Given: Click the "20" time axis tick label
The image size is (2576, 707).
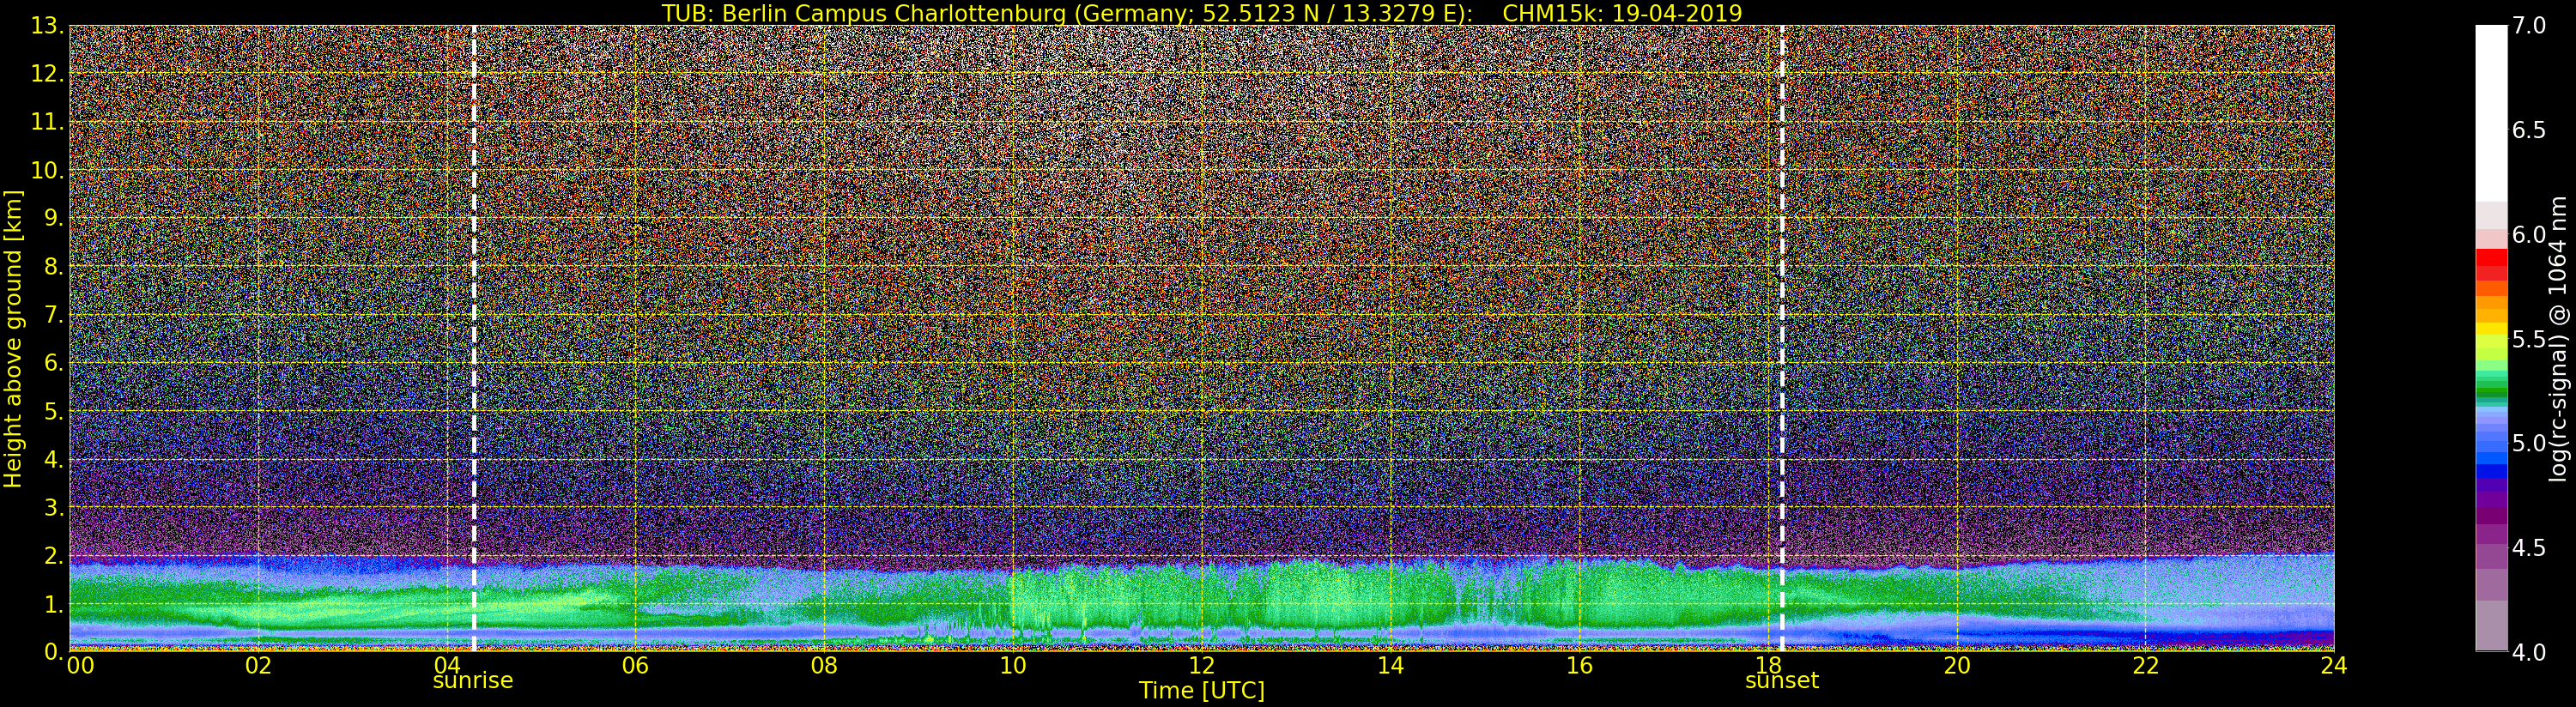Looking at the screenshot, I should (1957, 665).
